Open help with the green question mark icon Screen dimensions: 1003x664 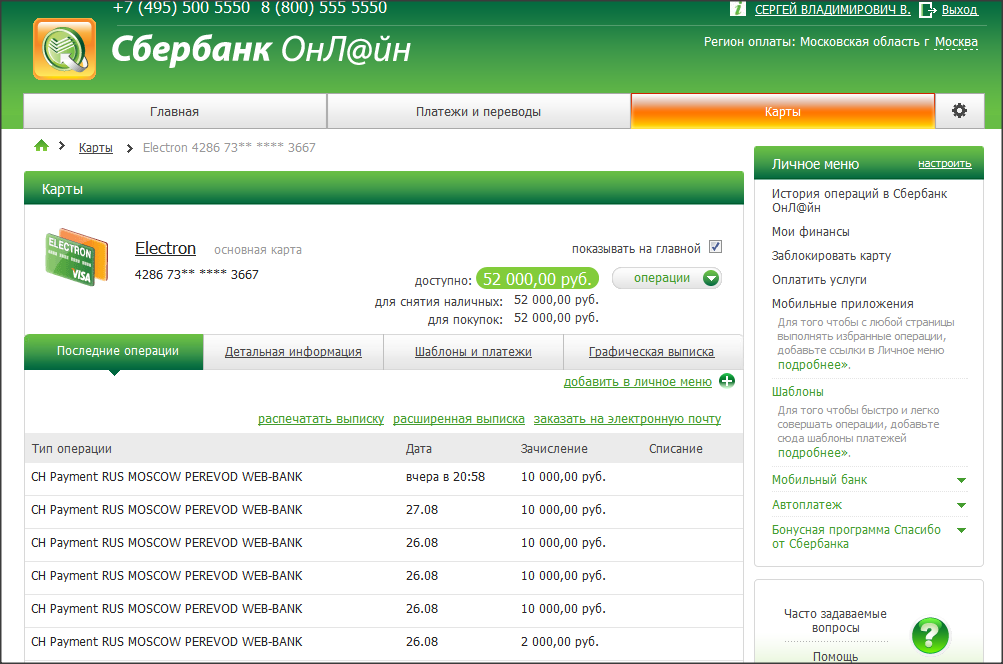929,634
